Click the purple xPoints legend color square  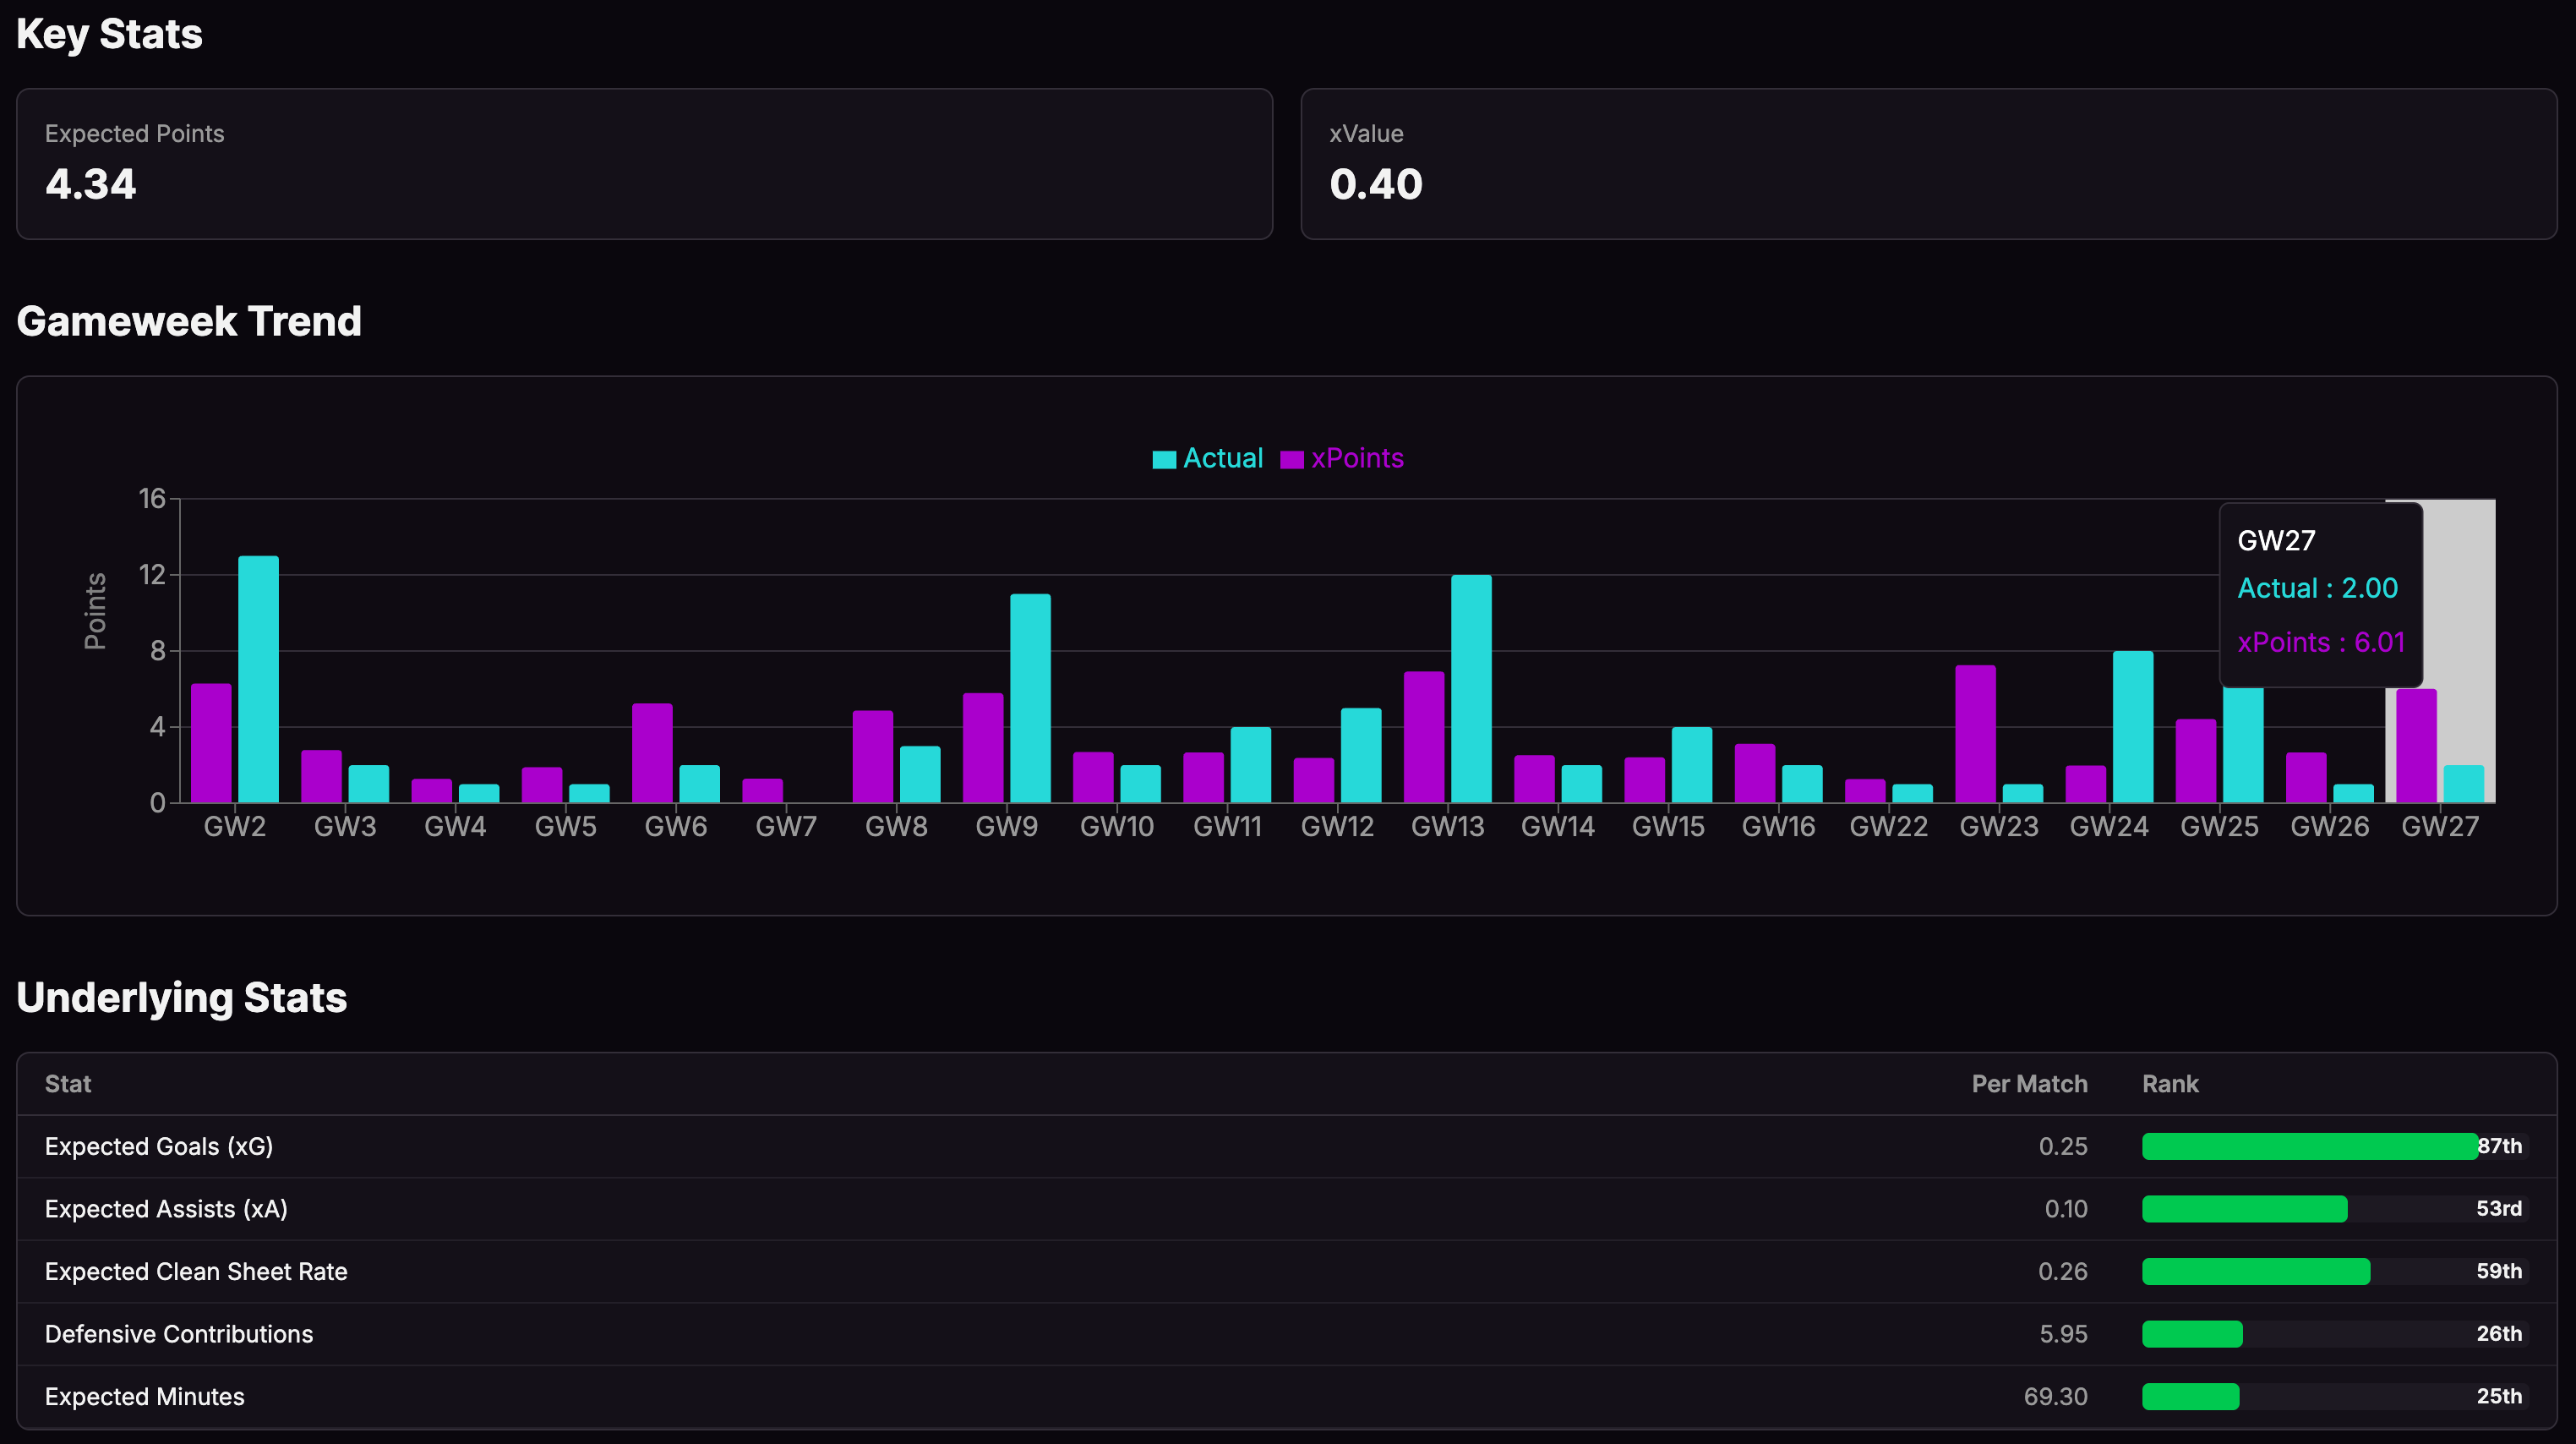1291,459
